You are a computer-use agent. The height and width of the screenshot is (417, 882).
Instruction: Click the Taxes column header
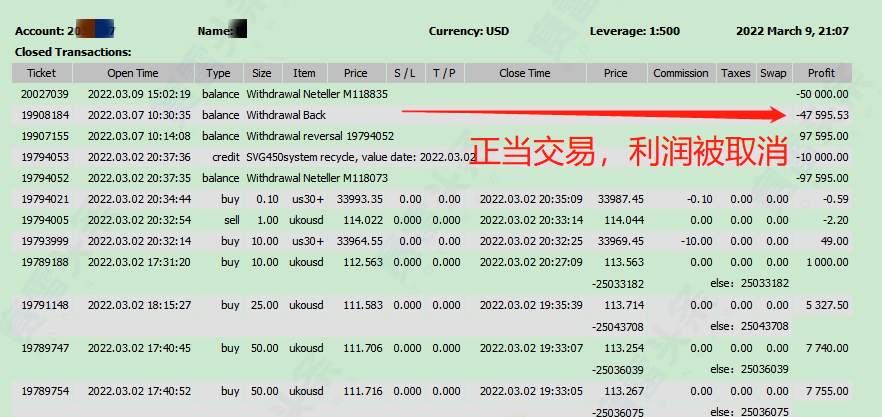(736, 73)
